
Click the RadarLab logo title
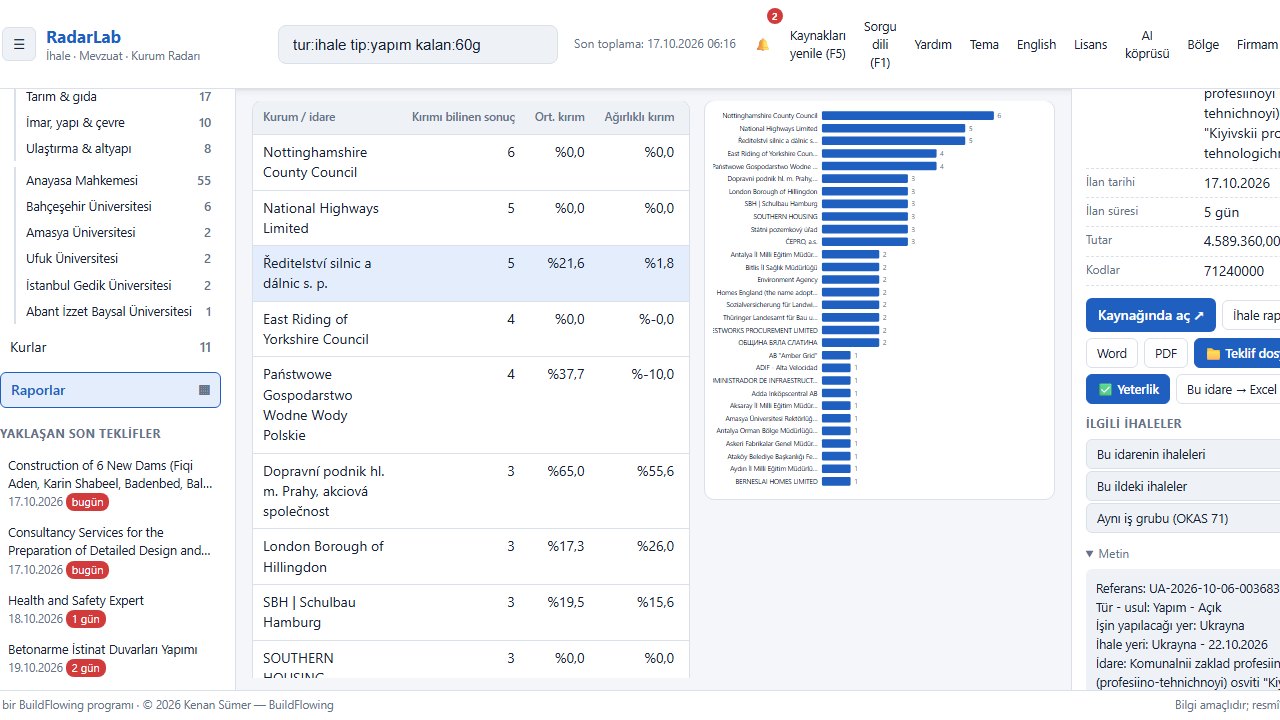(x=83, y=37)
